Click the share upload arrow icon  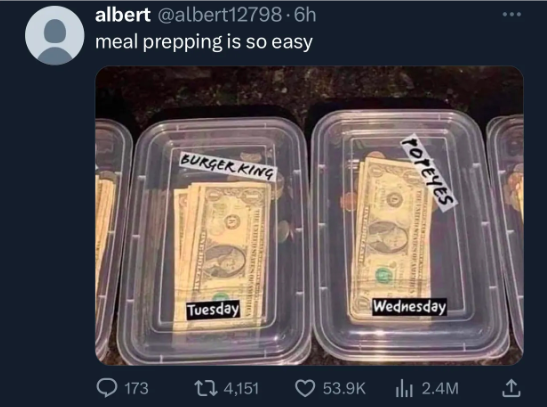tap(511, 388)
